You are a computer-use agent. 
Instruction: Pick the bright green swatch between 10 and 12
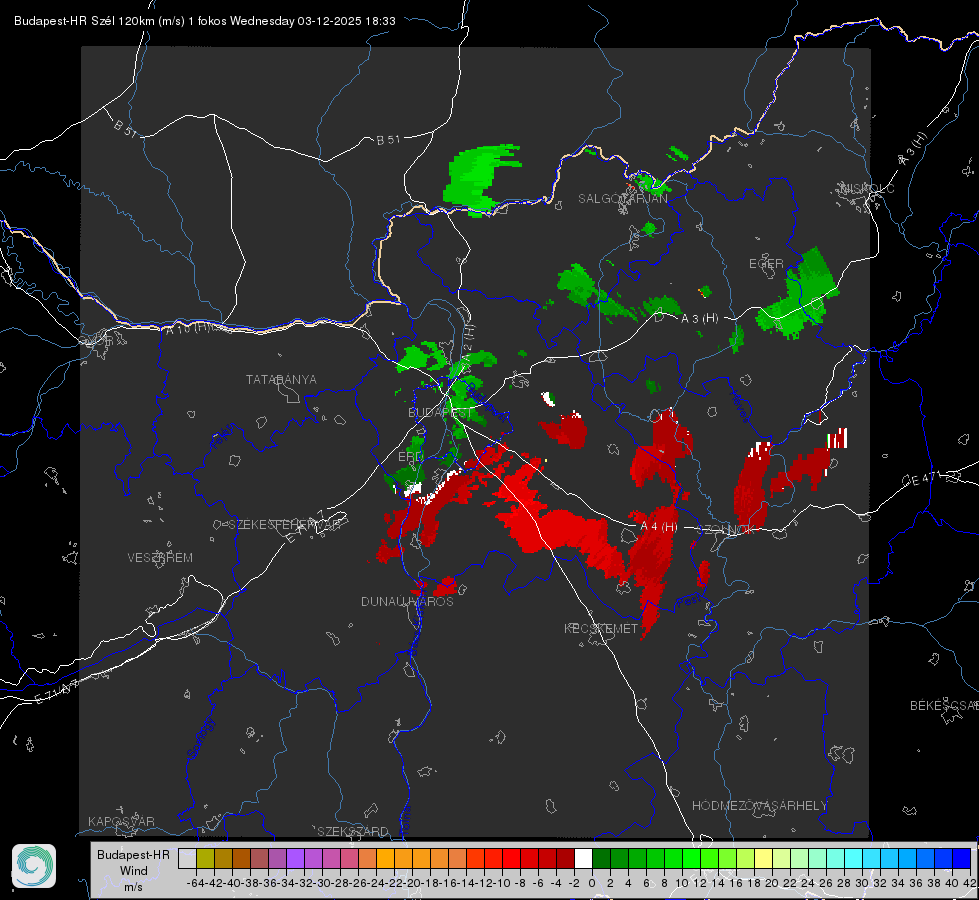tap(691, 858)
